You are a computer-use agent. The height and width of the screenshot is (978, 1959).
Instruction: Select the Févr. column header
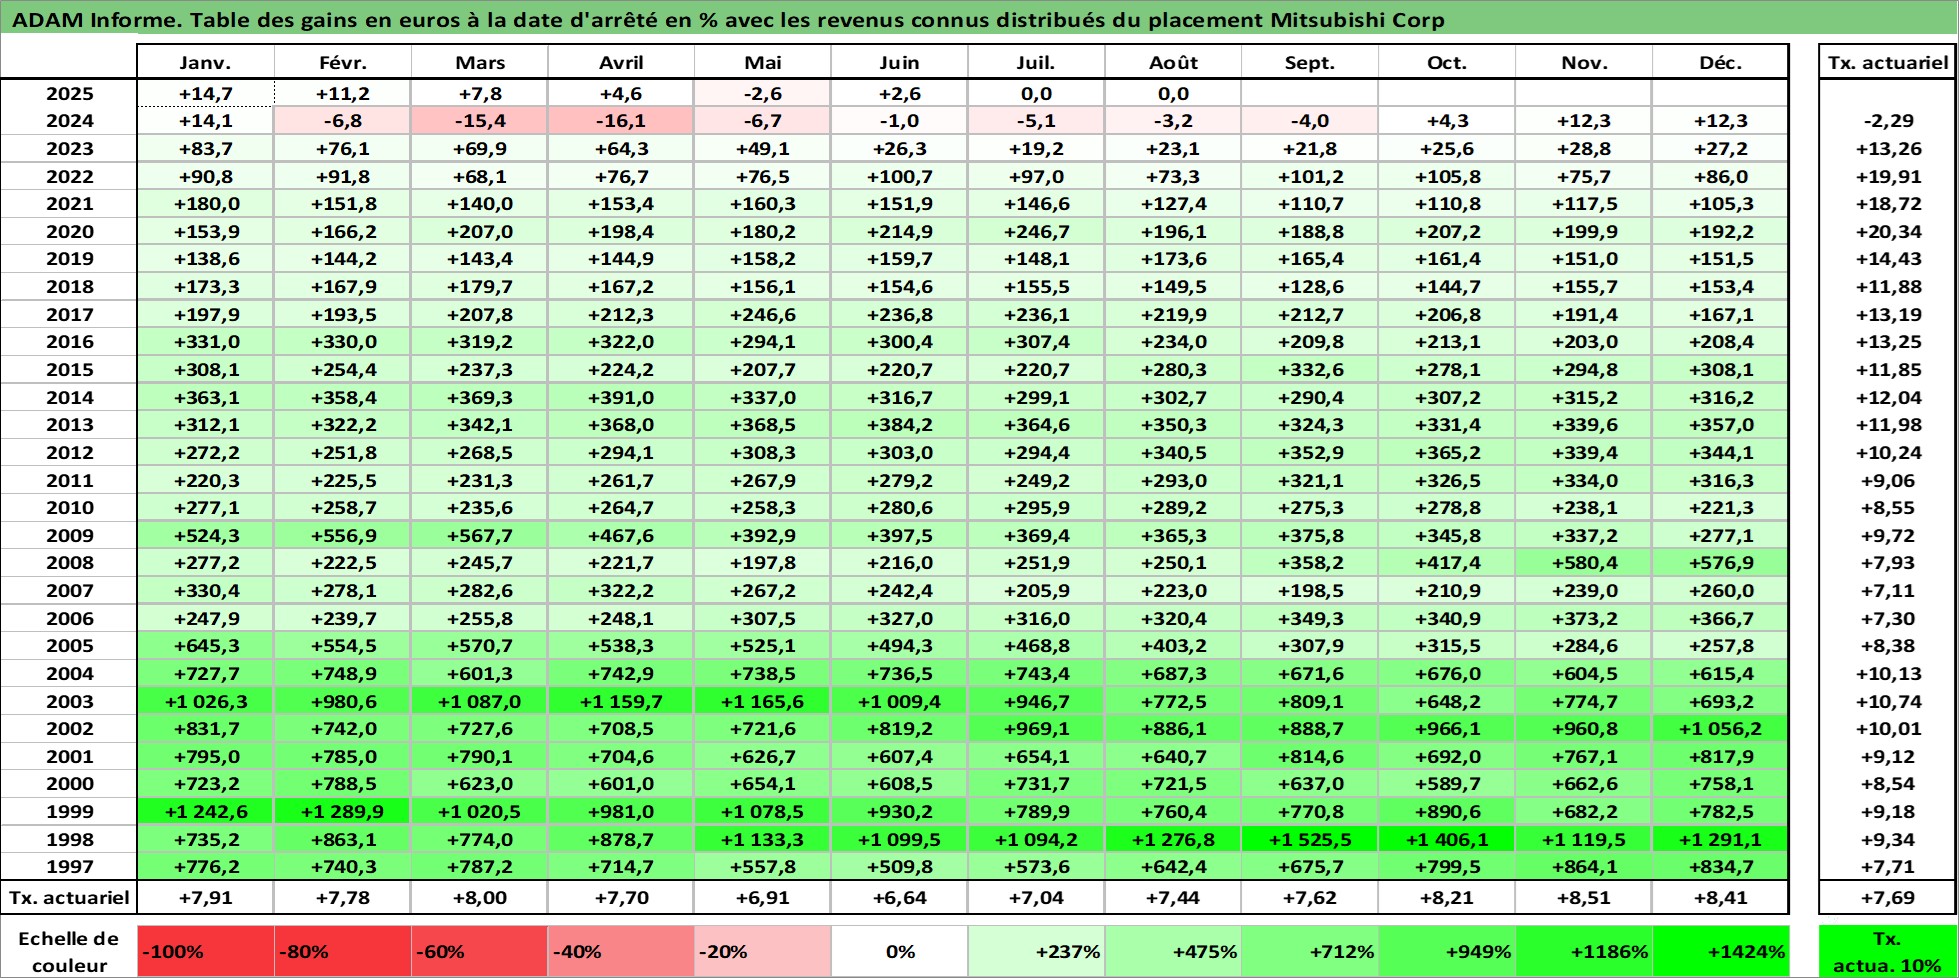(x=343, y=62)
